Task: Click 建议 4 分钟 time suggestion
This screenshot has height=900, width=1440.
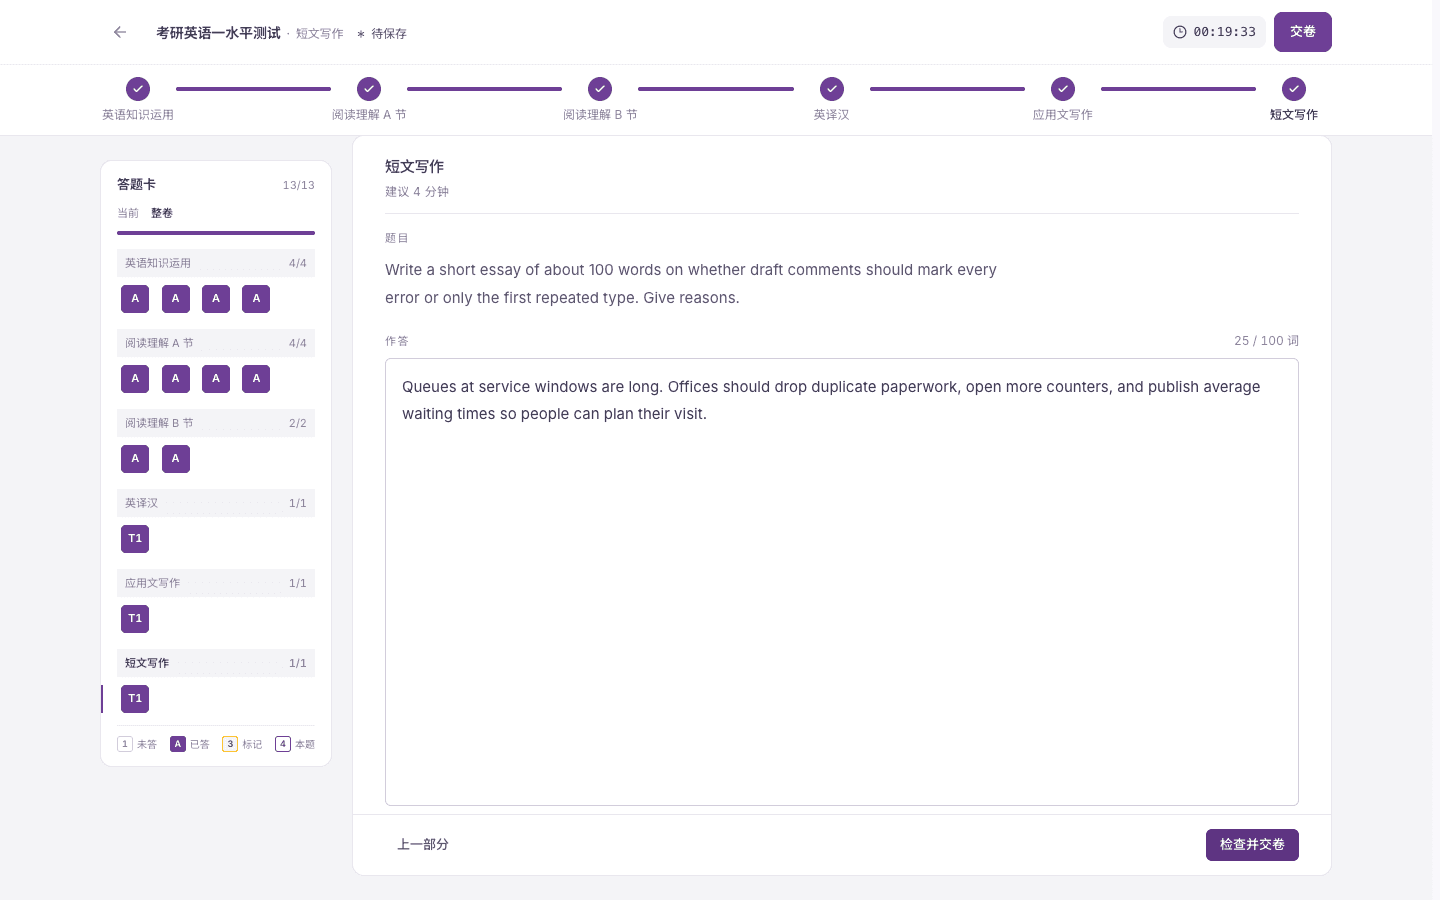Action: coord(417,192)
